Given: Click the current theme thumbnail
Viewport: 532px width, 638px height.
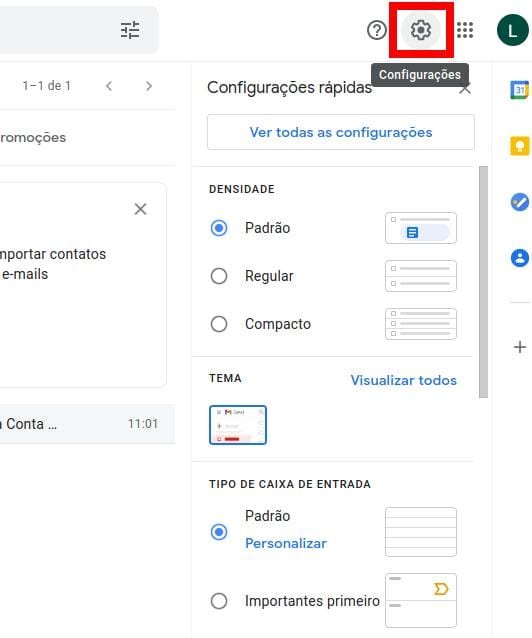Looking at the screenshot, I should point(238,425).
